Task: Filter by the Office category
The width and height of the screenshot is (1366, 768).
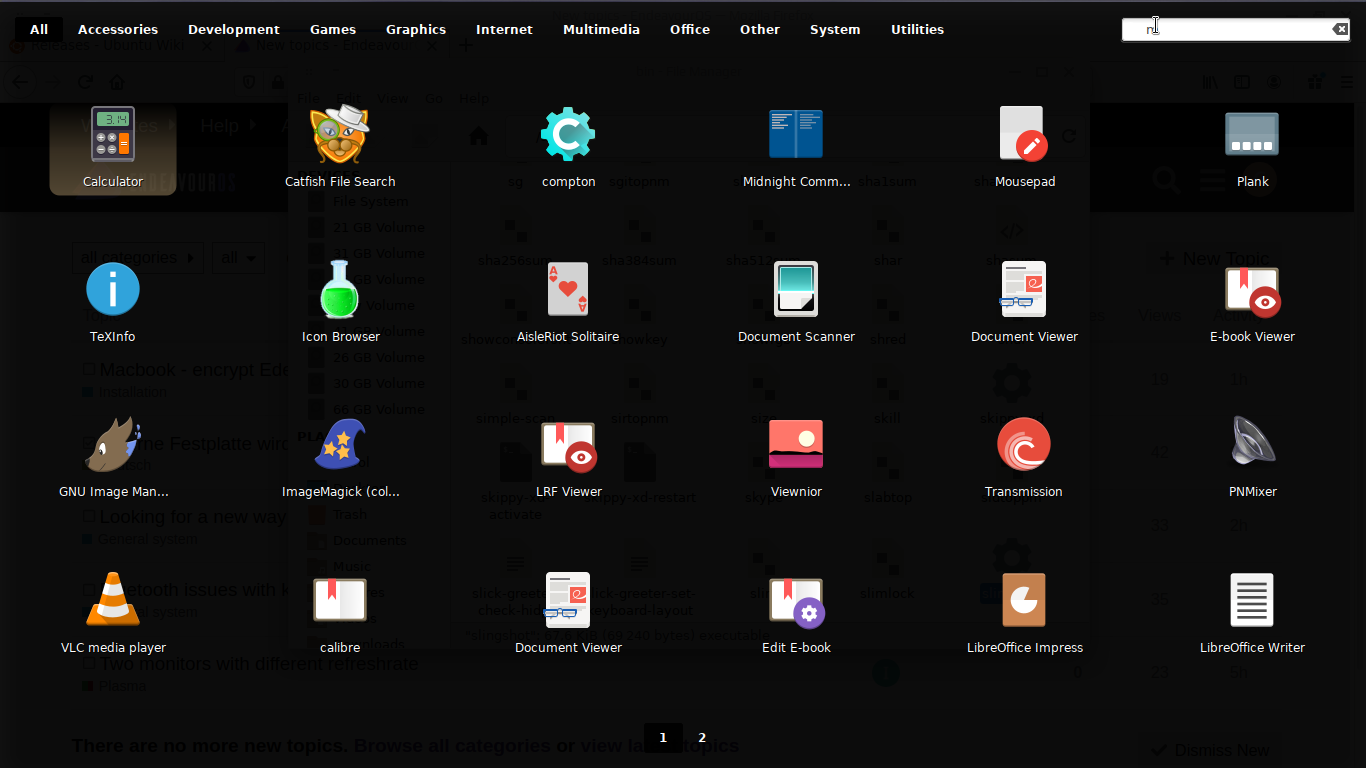Action: [x=690, y=29]
